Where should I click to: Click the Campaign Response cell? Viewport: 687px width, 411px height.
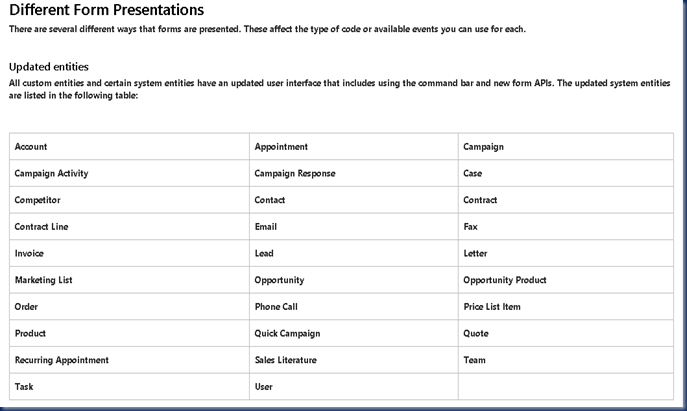pyautogui.click(x=295, y=173)
